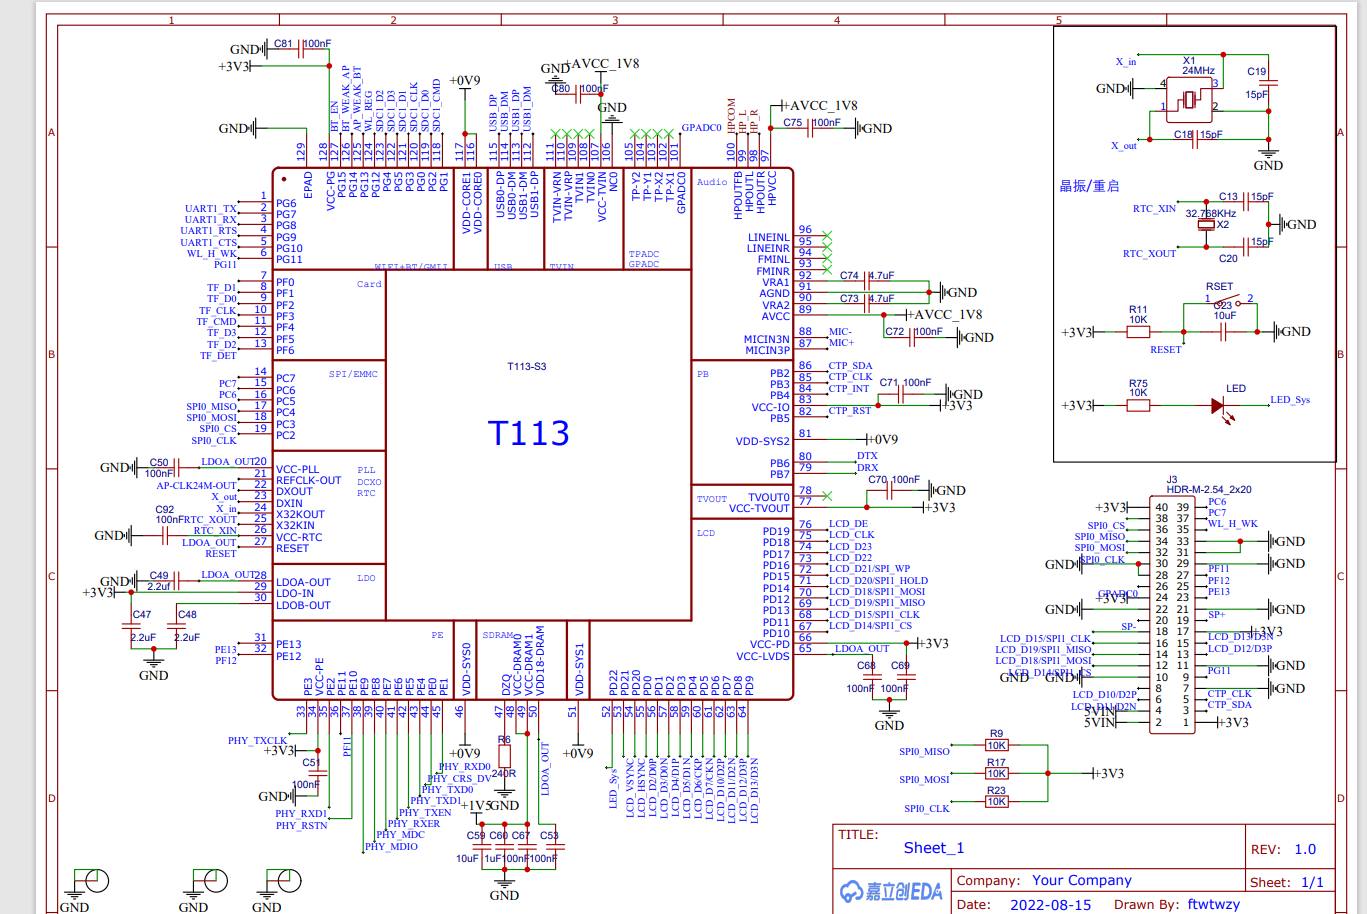Select the 32.768KHz crystal X2
Viewport: 1367px width, 914px height.
(1205, 224)
